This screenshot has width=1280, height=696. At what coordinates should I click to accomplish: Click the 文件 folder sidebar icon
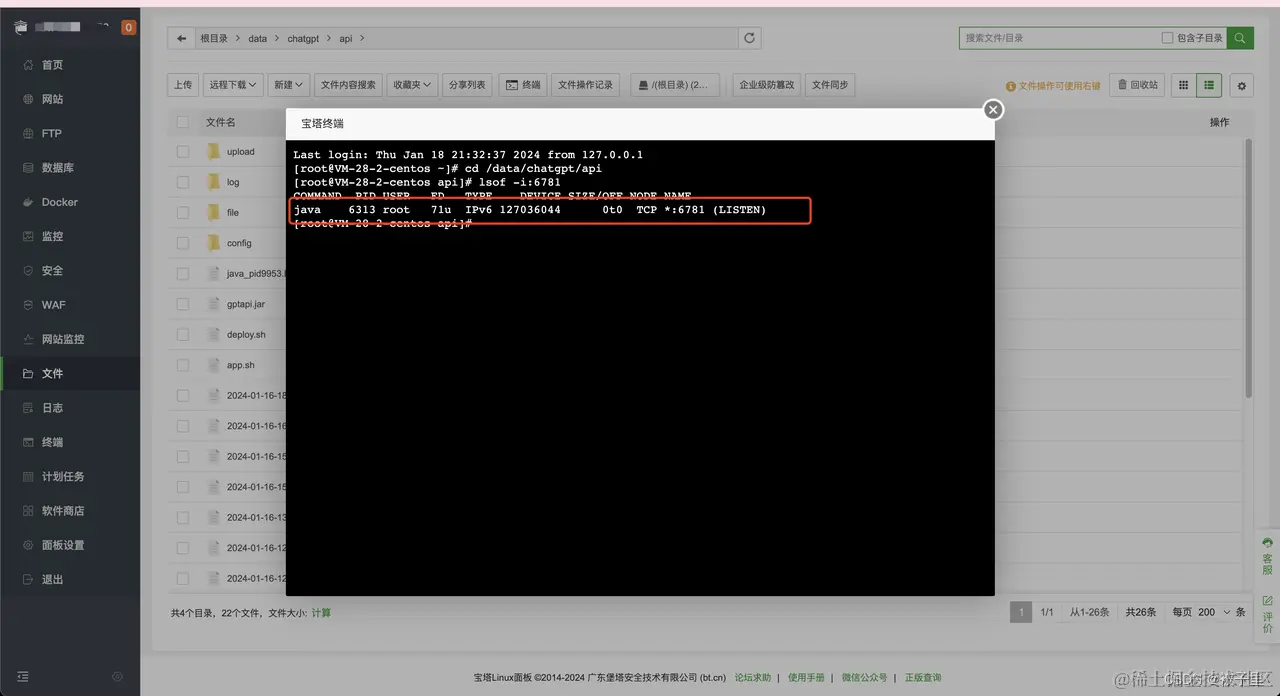(x=29, y=374)
